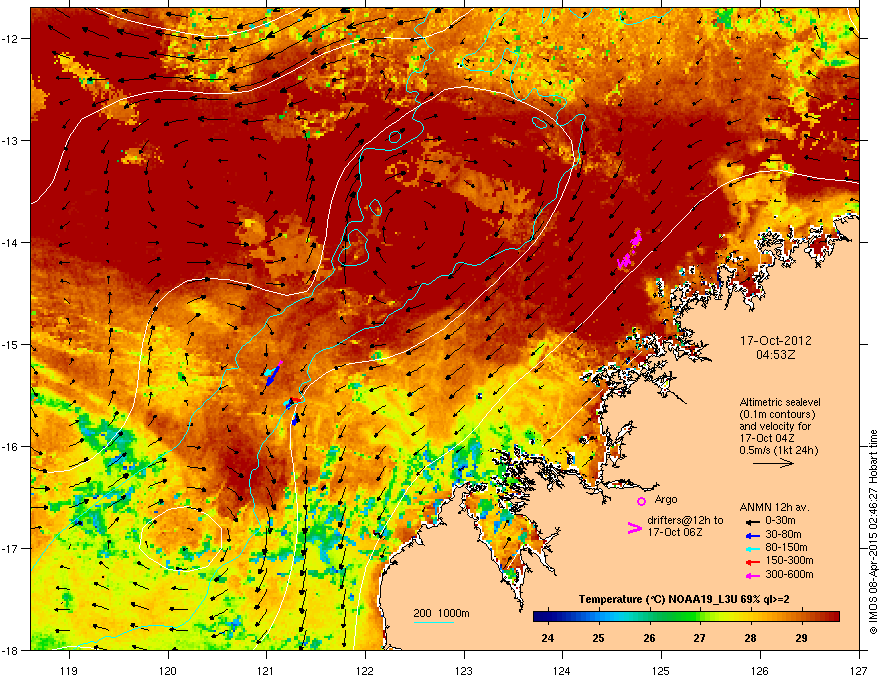Click the colorbar tick label 27
The width and height of the screenshot is (880, 680).
pyautogui.click(x=699, y=638)
